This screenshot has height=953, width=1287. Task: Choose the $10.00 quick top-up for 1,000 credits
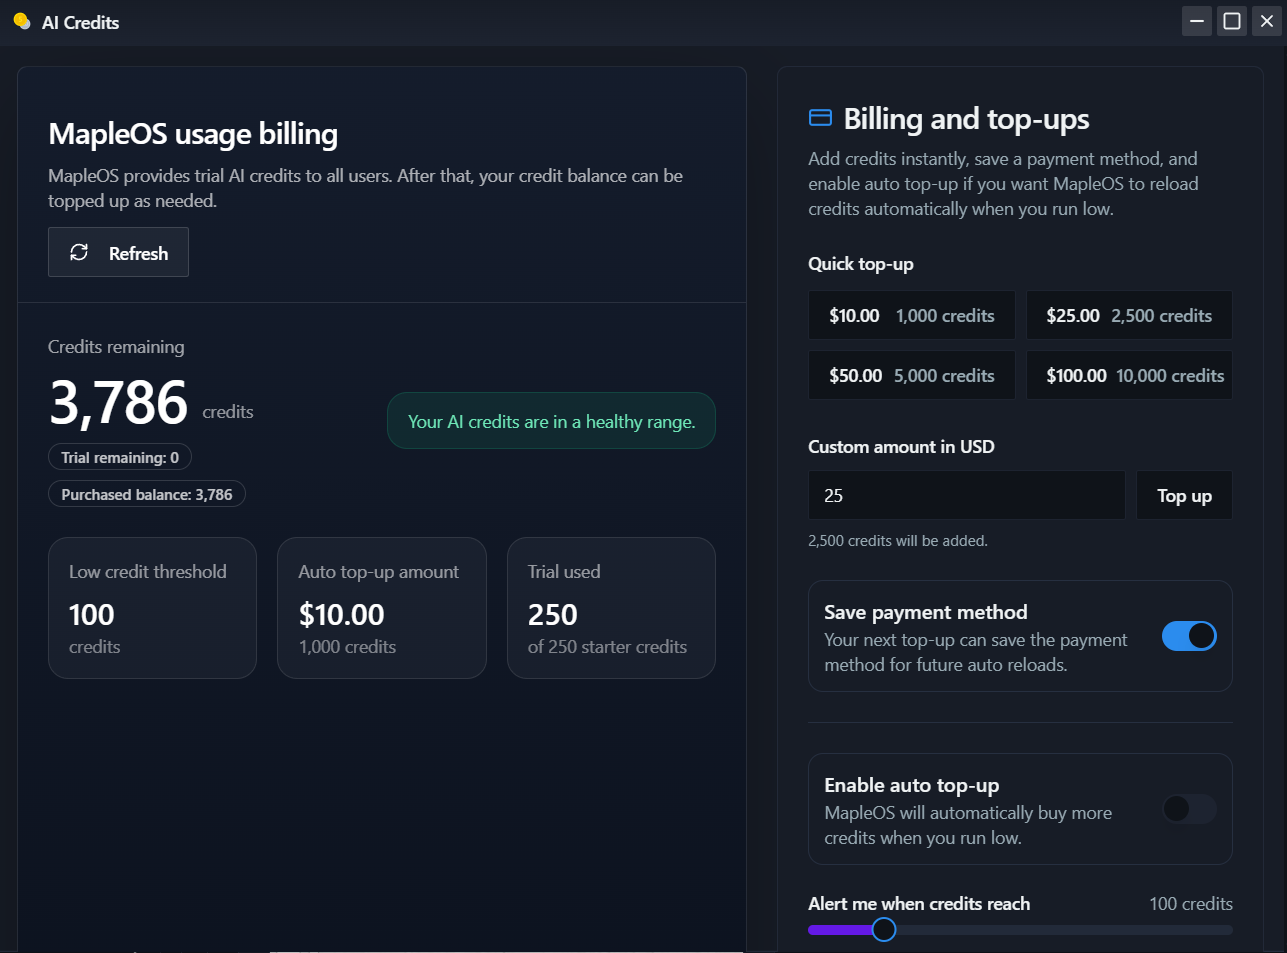[912, 316]
